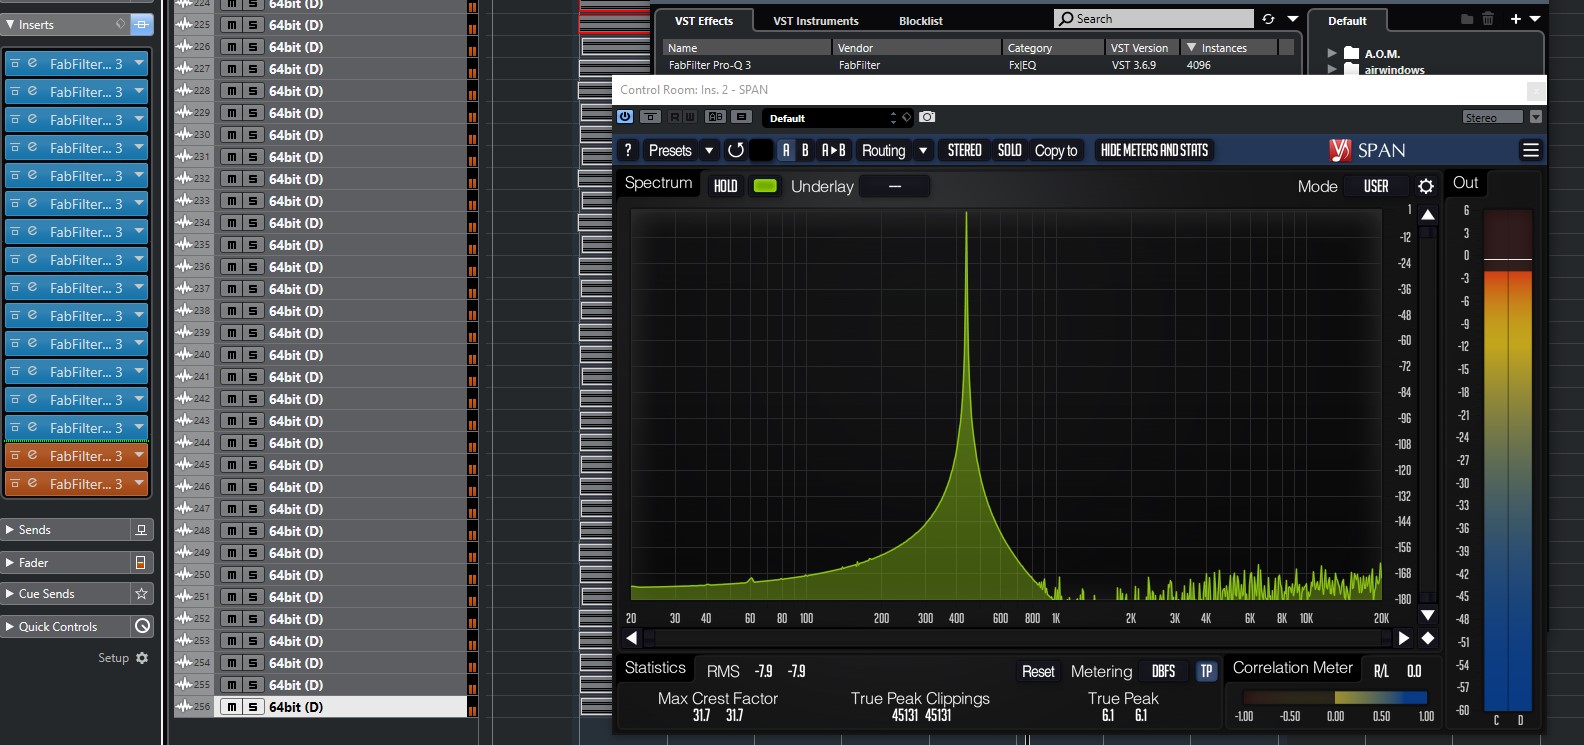
Task: Expand the airwindows folder
Action: click(x=1332, y=69)
